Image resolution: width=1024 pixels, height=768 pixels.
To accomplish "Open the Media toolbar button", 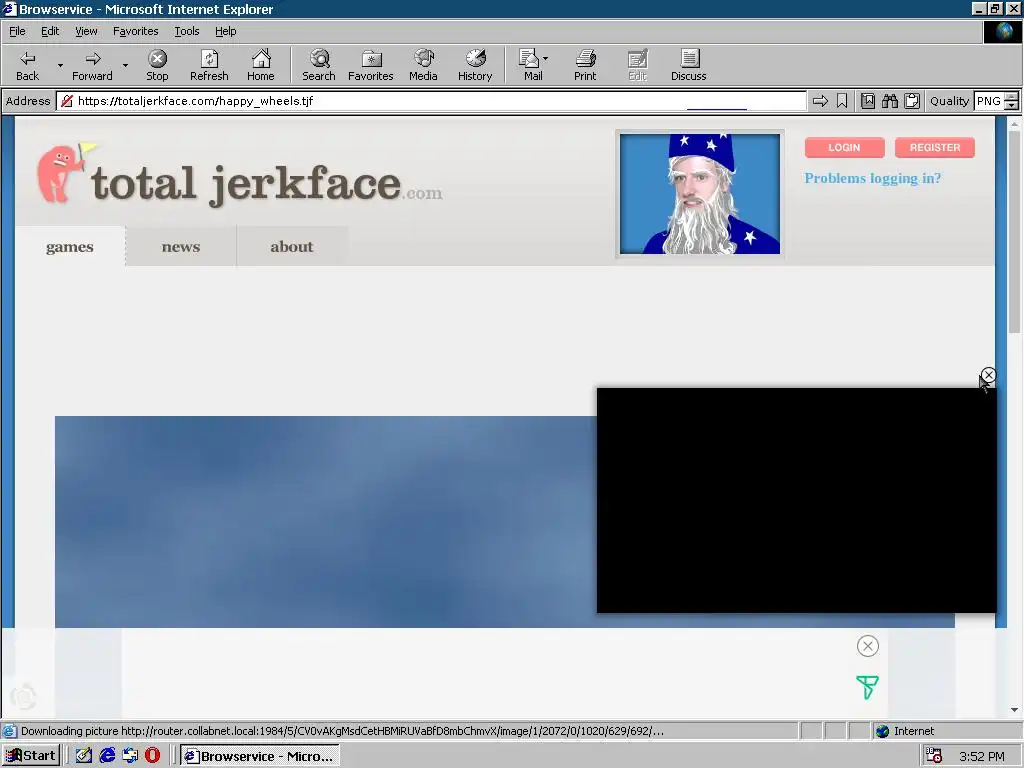I will tap(423, 65).
